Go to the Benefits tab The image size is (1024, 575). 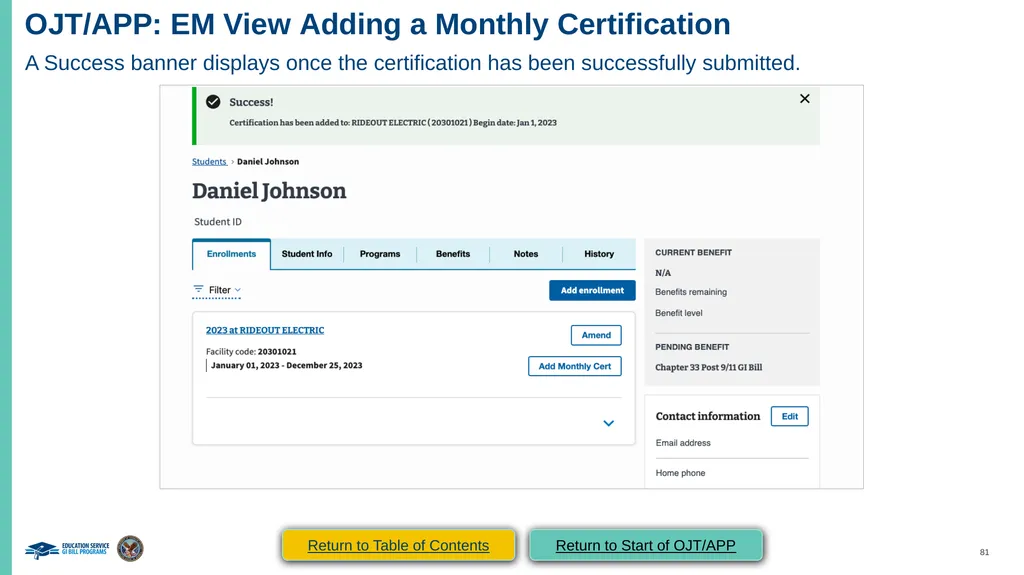pyautogui.click(x=453, y=254)
